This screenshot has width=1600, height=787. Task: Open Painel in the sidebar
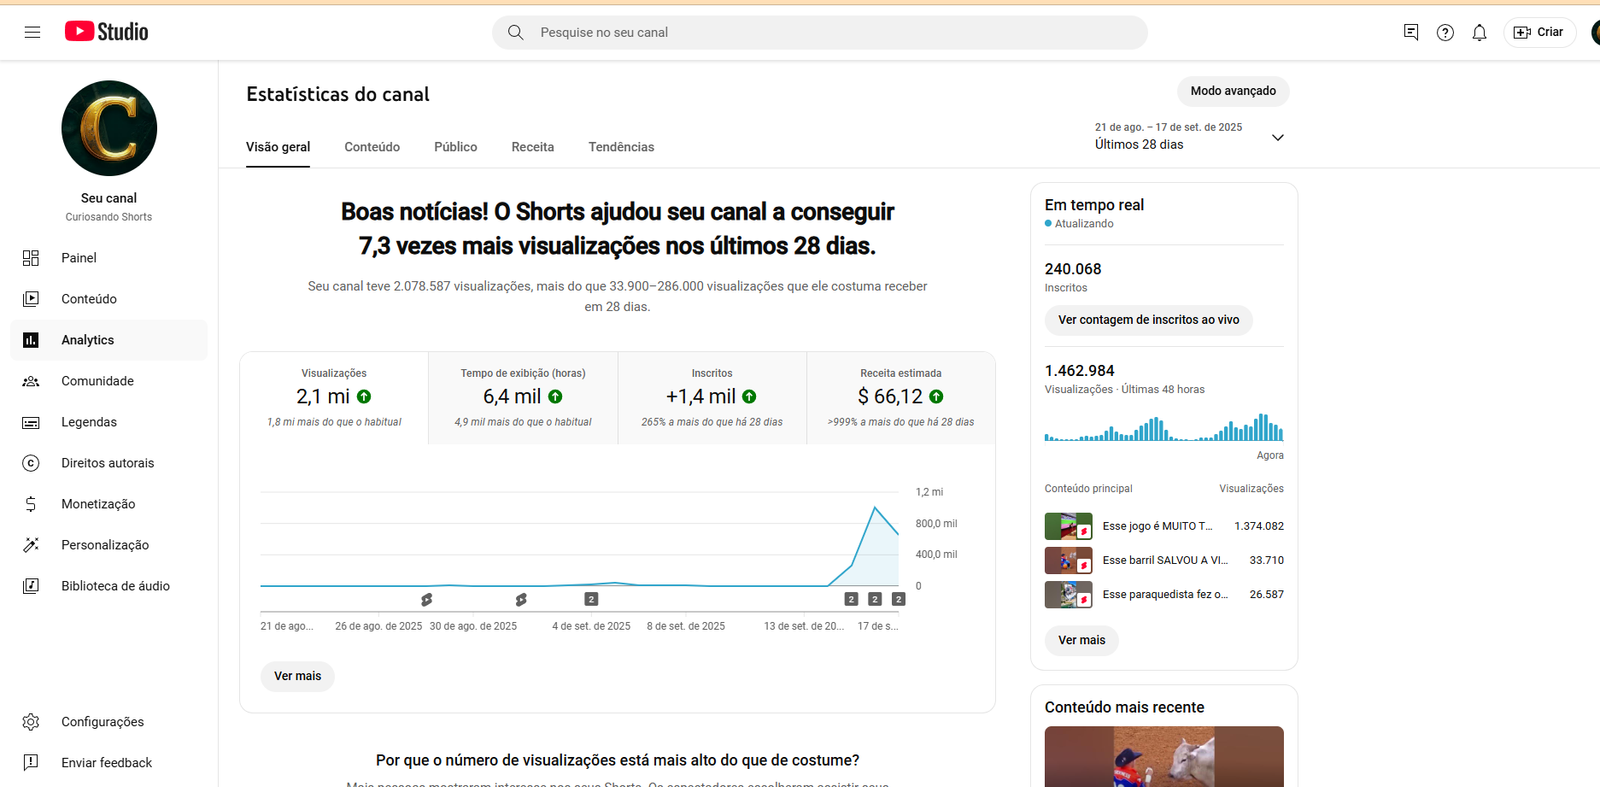pos(109,258)
